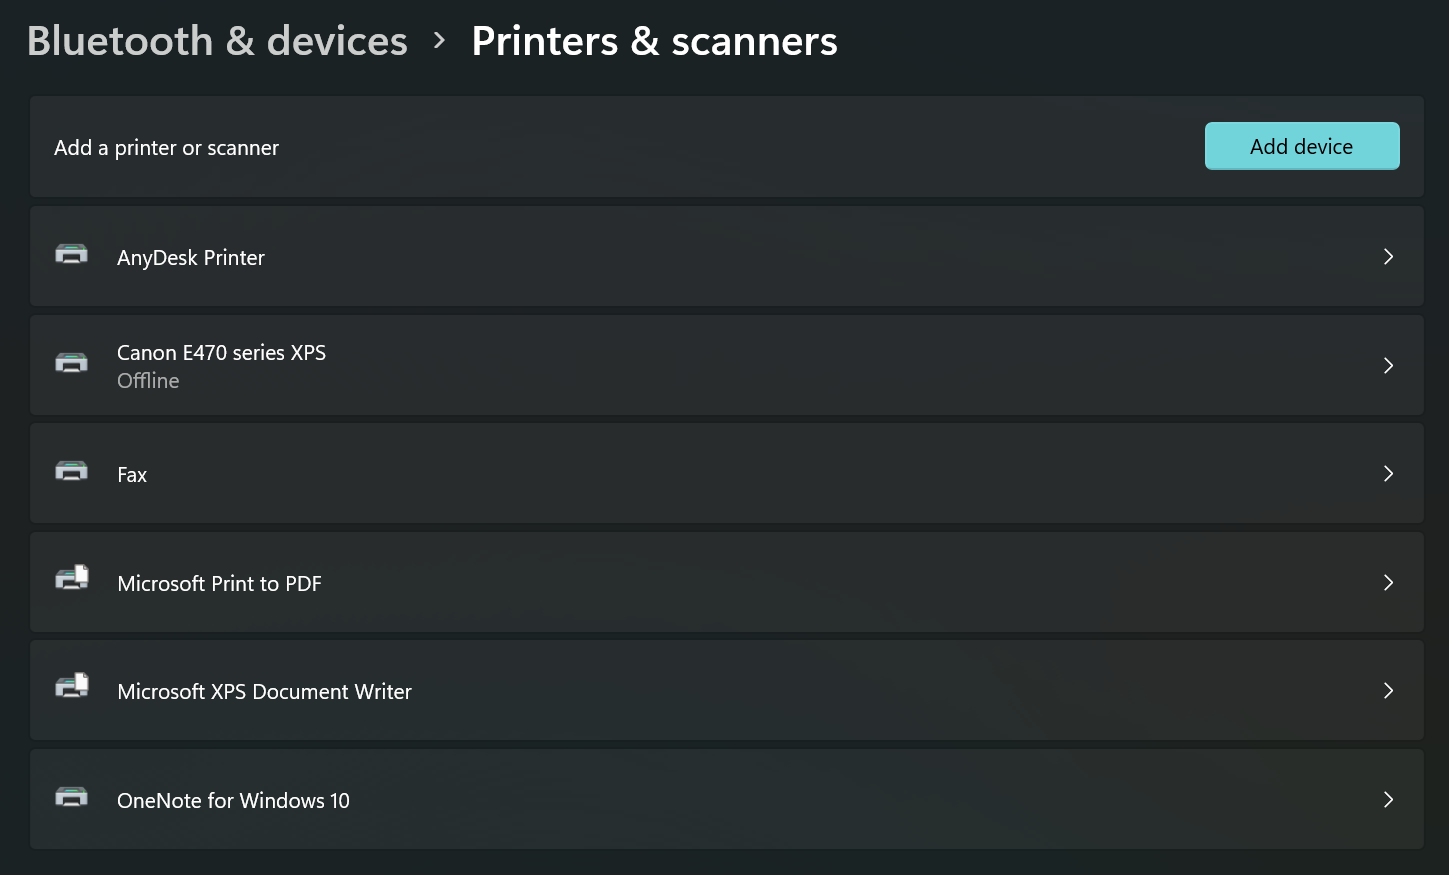Select the Fax label text
1449x875 pixels.
[x=132, y=475]
